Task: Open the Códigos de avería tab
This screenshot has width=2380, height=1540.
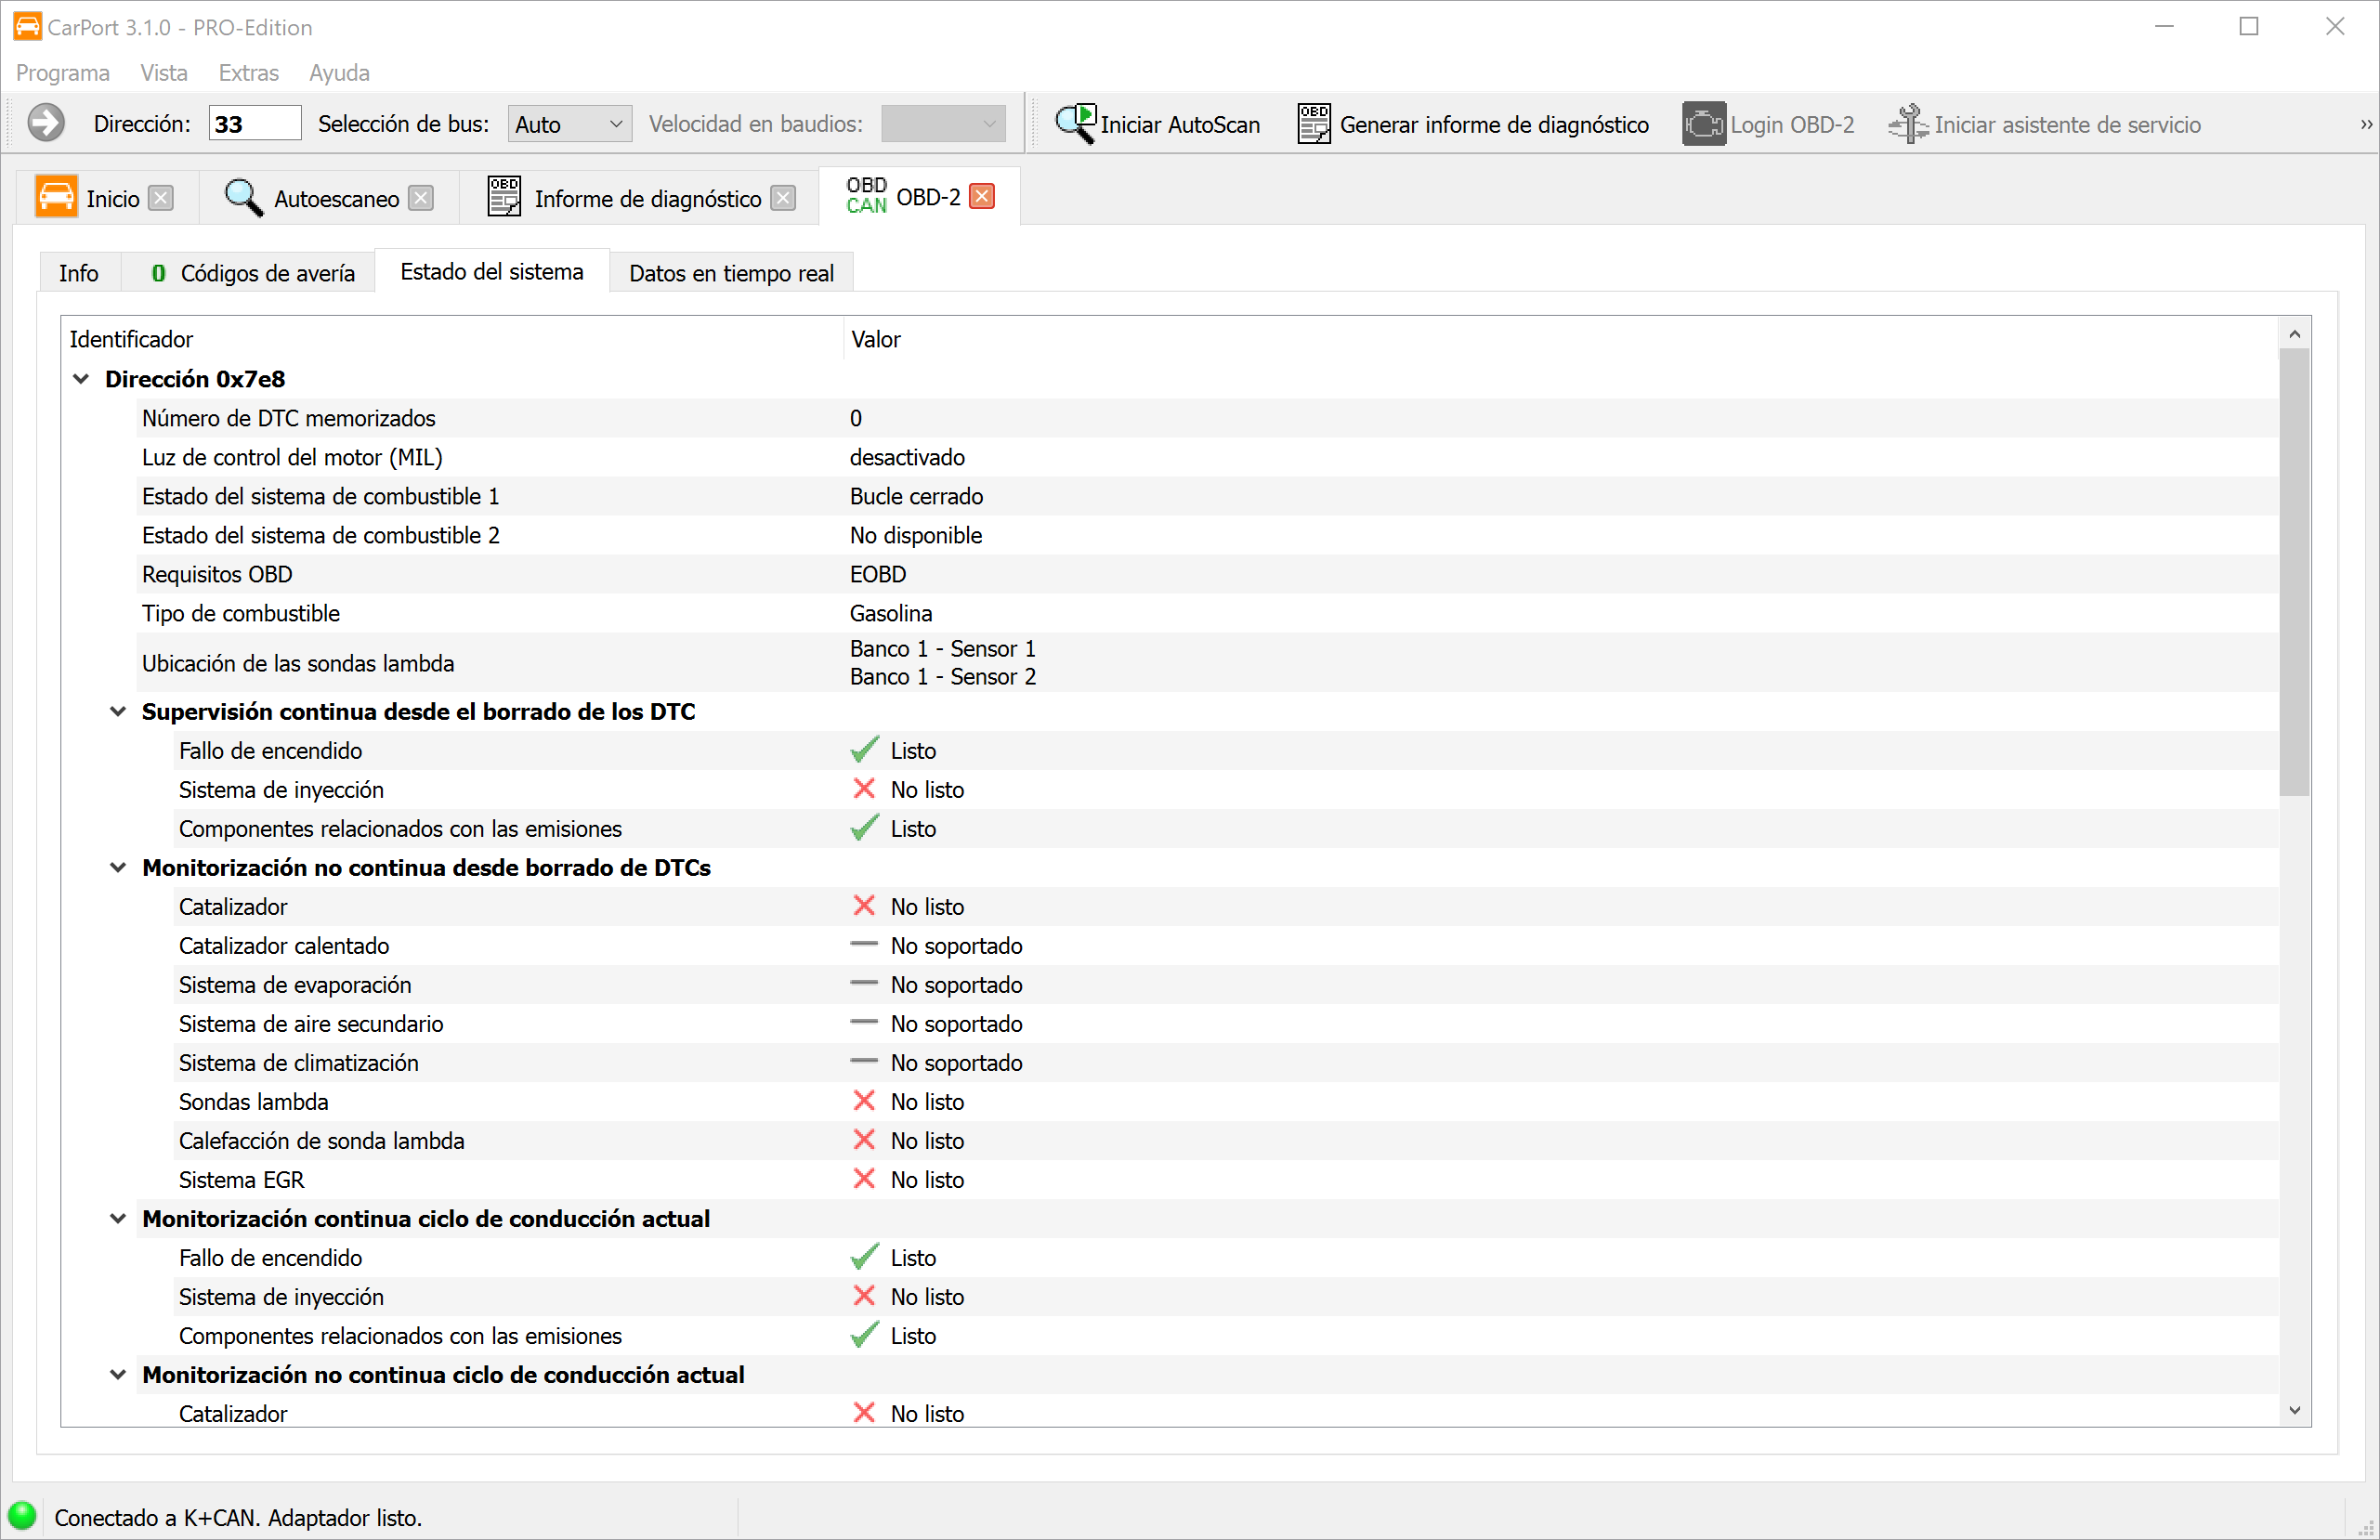Action: [252, 273]
